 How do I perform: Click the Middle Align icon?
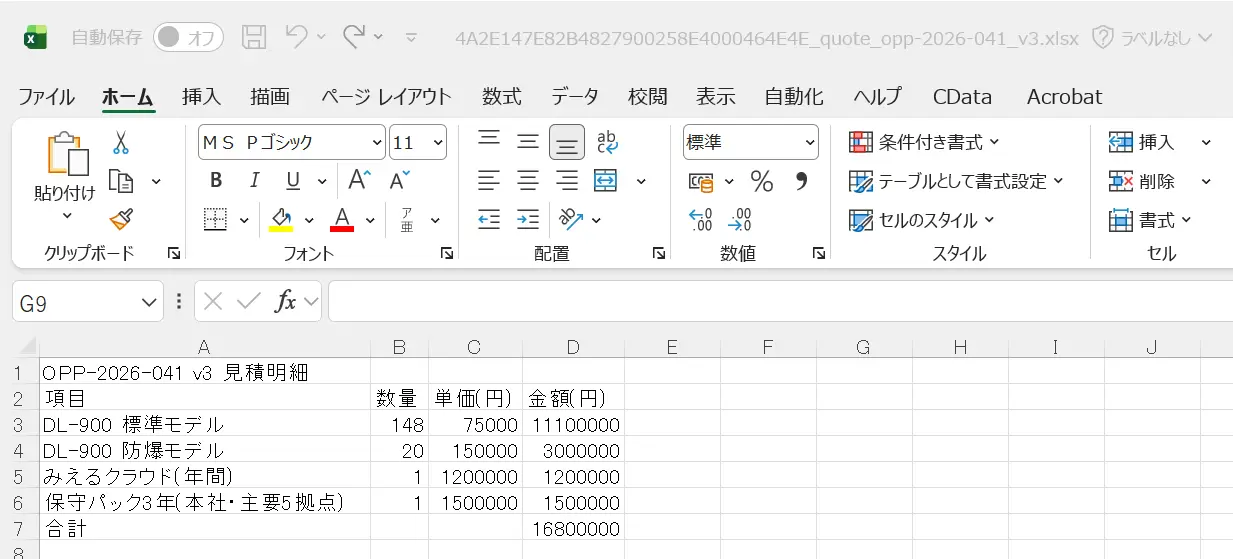(528, 142)
